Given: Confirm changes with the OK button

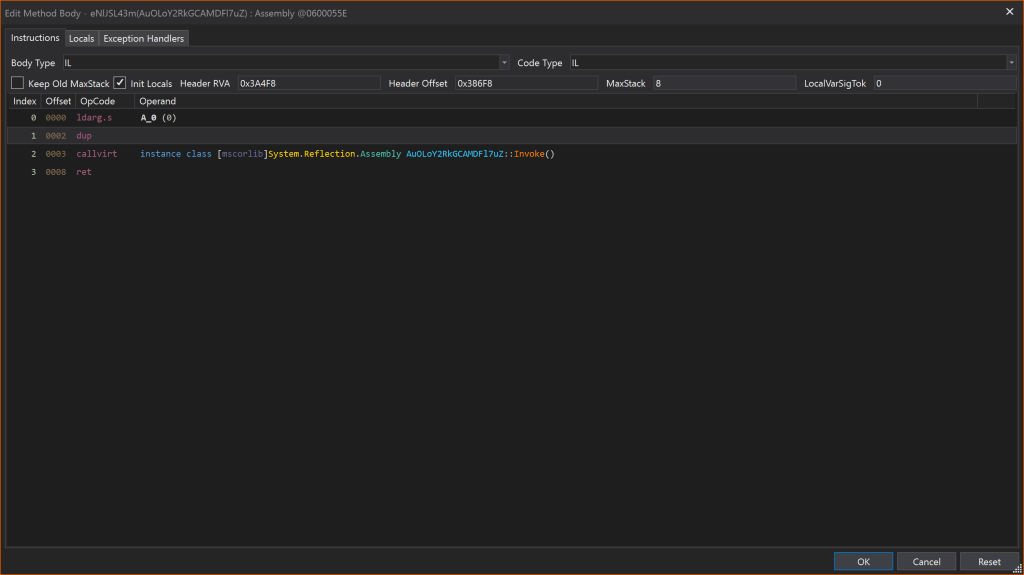Looking at the screenshot, I should [863, 562].
